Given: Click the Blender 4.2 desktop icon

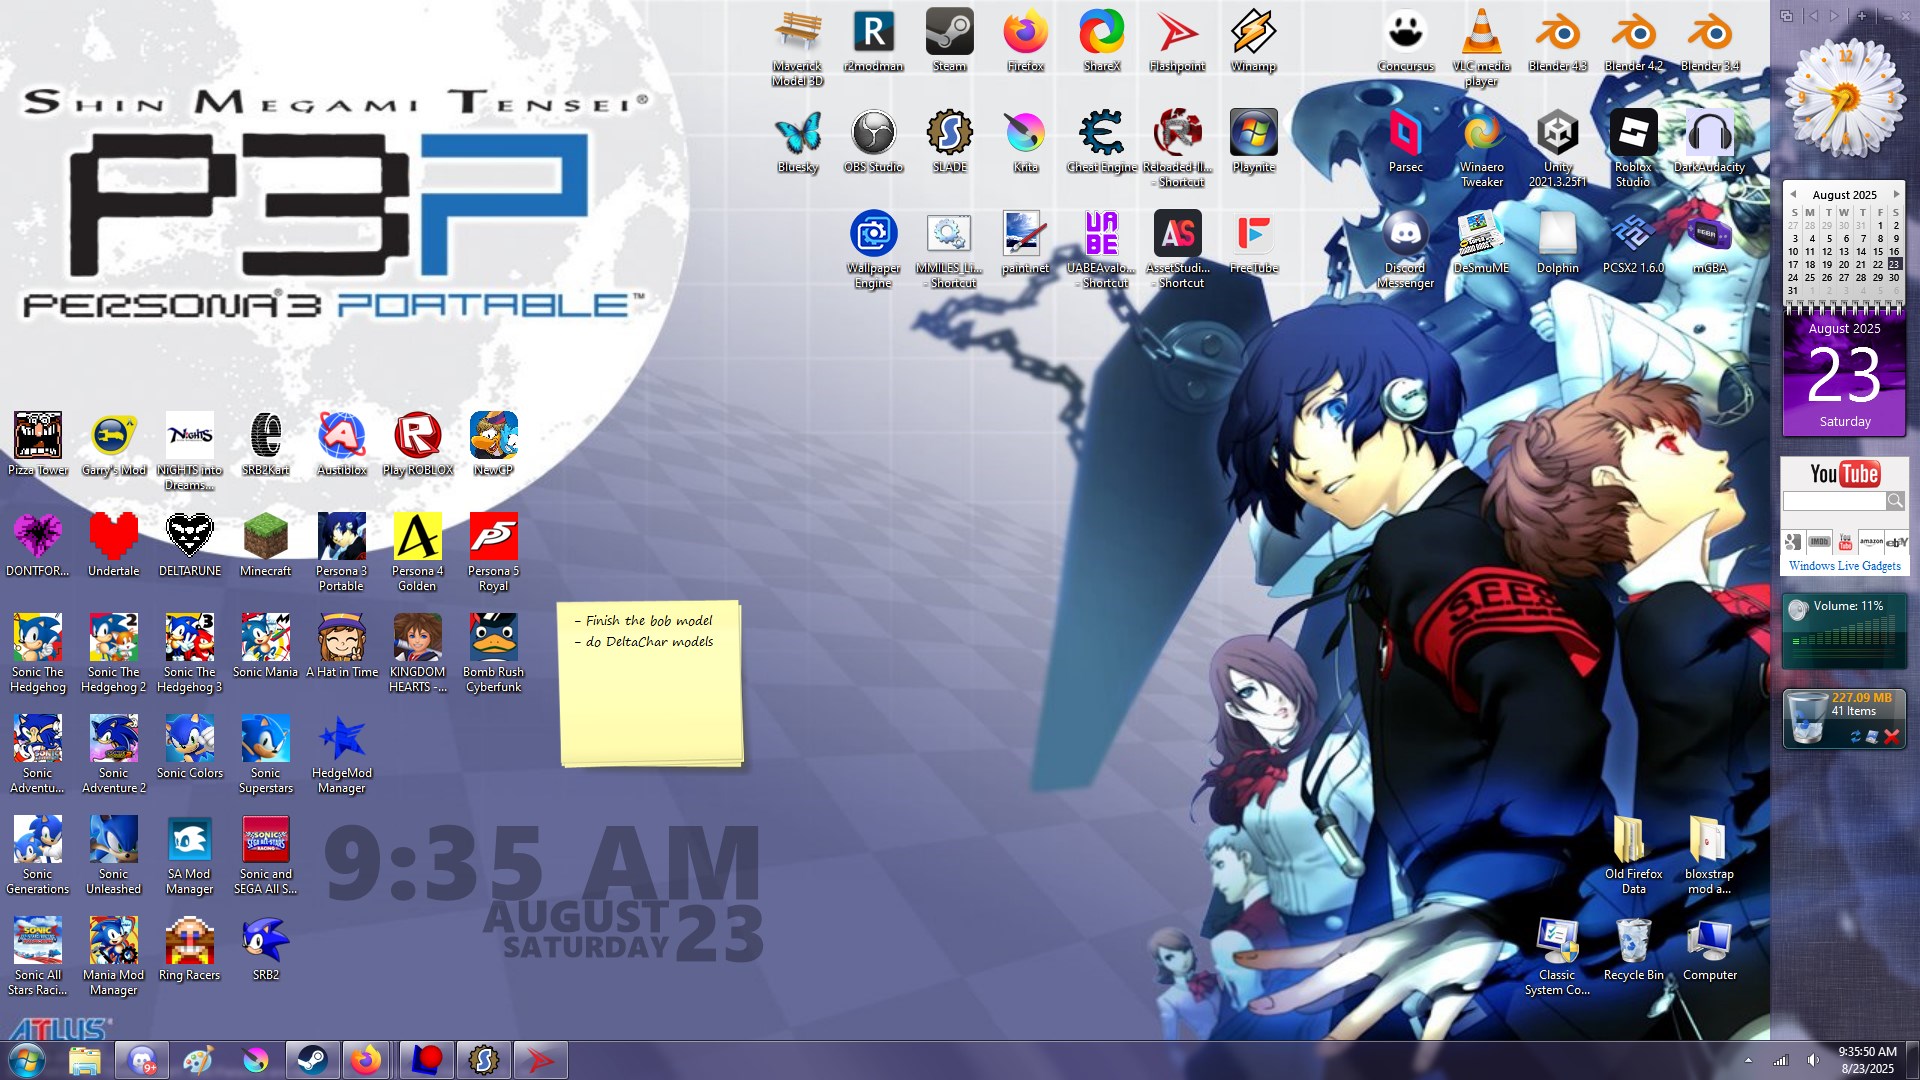Looking at the screenshot, I should 1633,41.
